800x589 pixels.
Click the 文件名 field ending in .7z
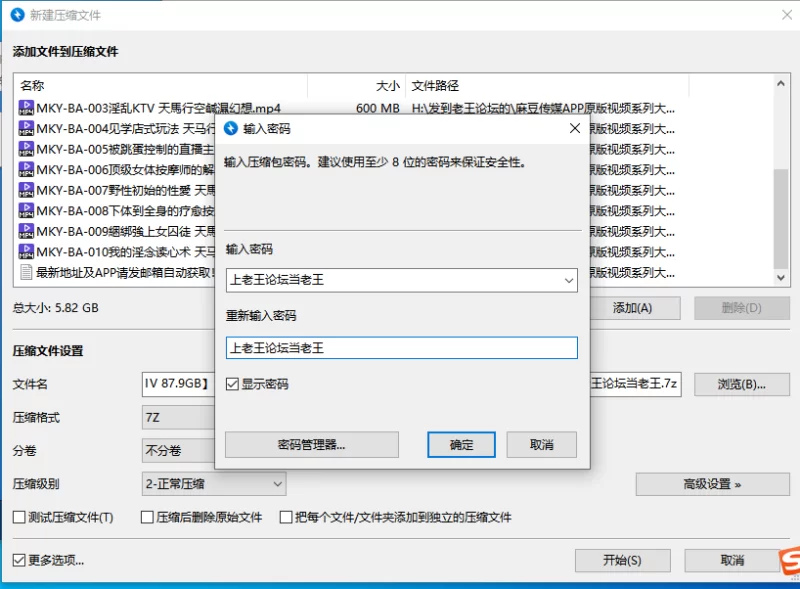[x=635, y=384]
